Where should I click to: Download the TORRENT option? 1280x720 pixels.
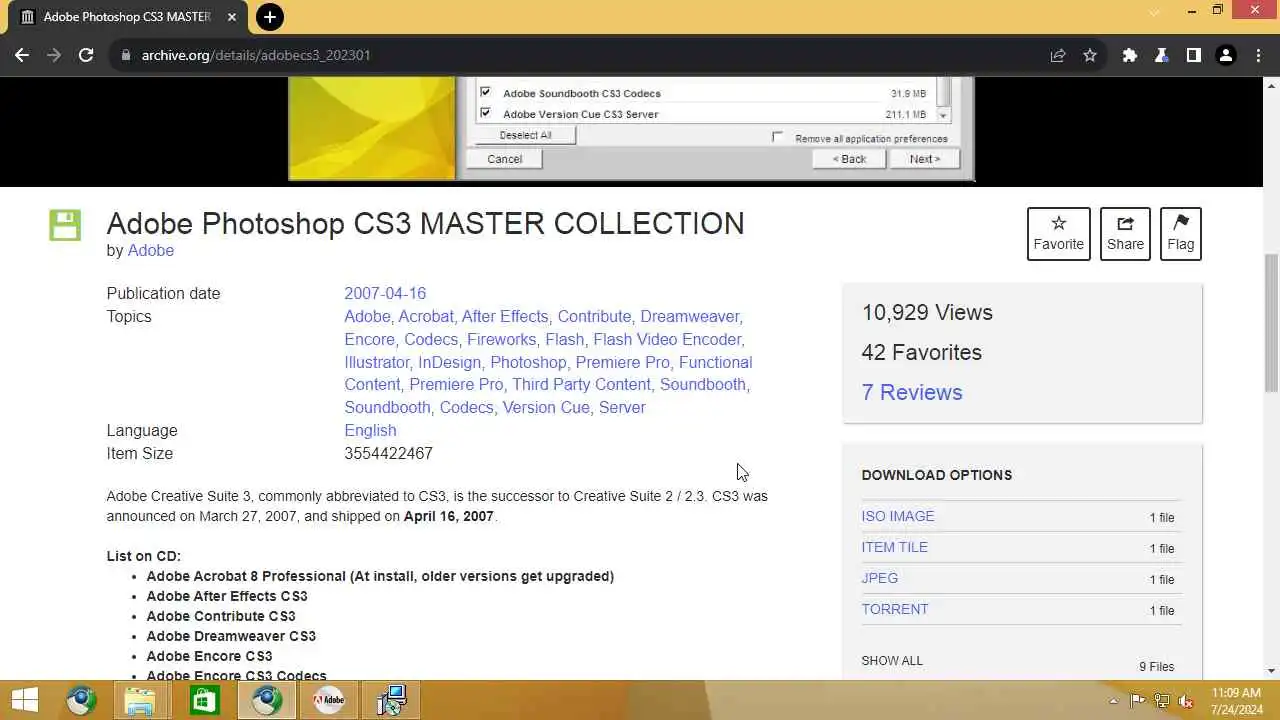(895, 609)
